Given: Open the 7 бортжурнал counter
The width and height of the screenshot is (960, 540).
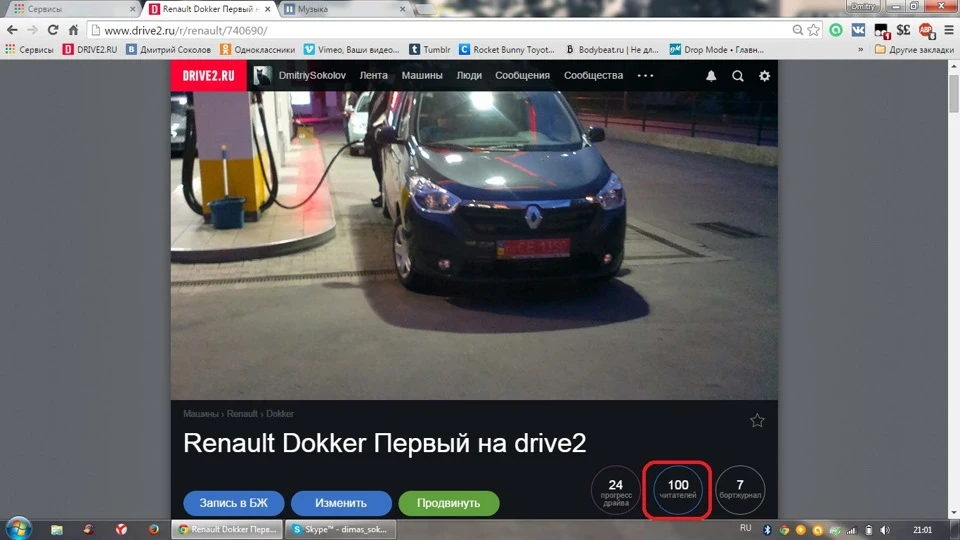Looking at the screenshot, I should 740,490.
